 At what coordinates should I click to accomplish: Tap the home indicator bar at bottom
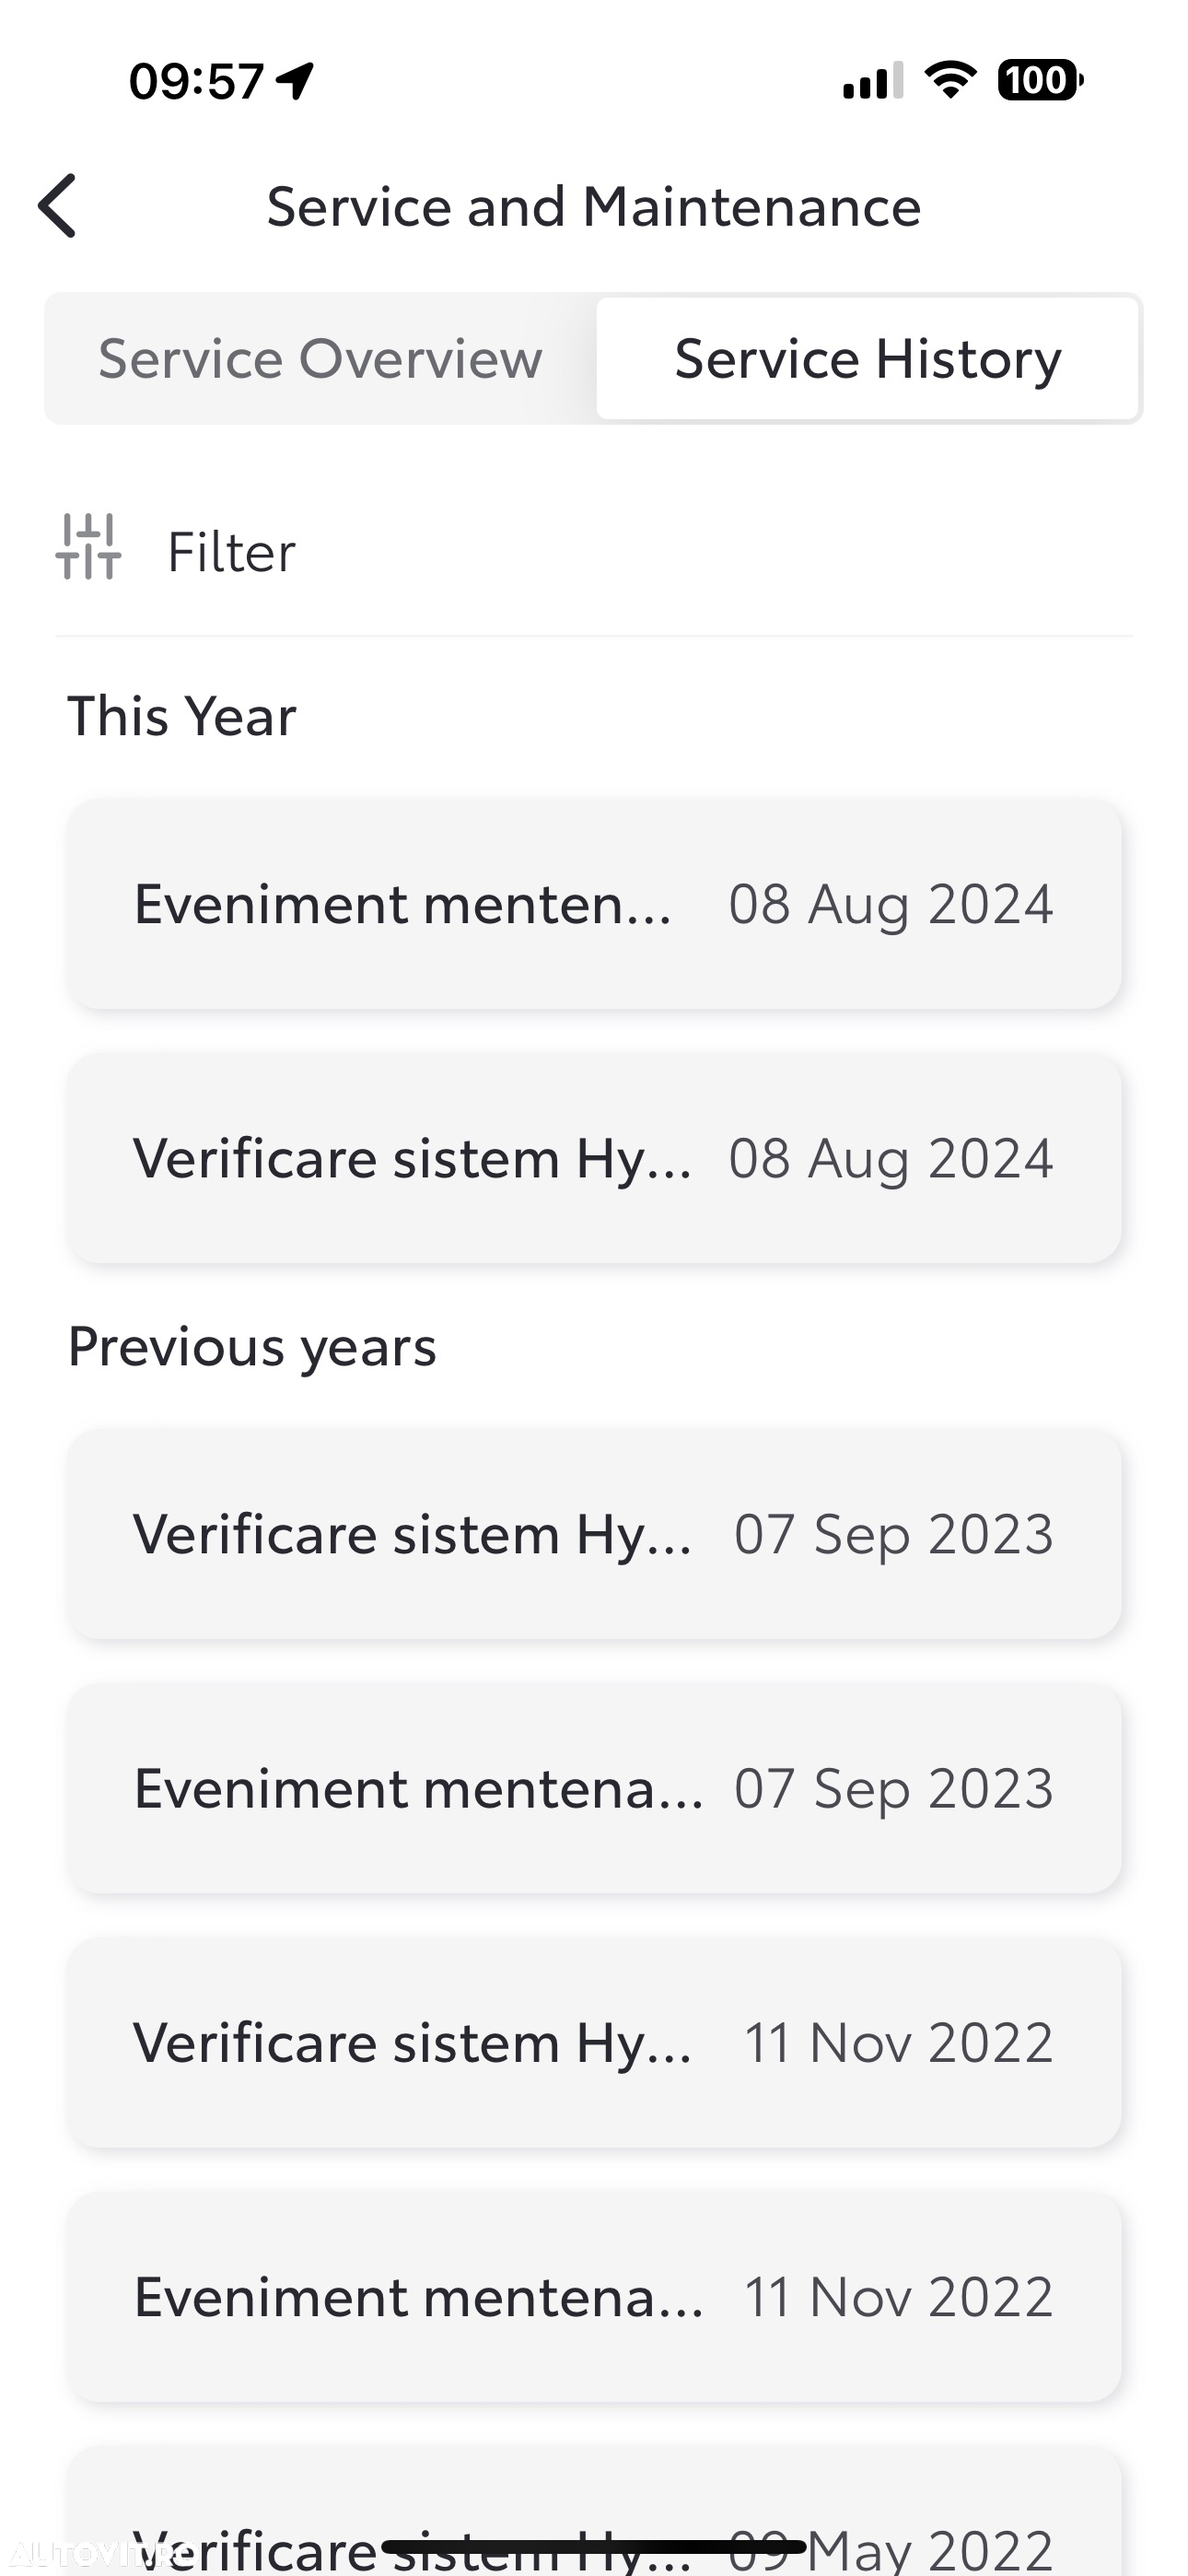tap(594, 2546)
